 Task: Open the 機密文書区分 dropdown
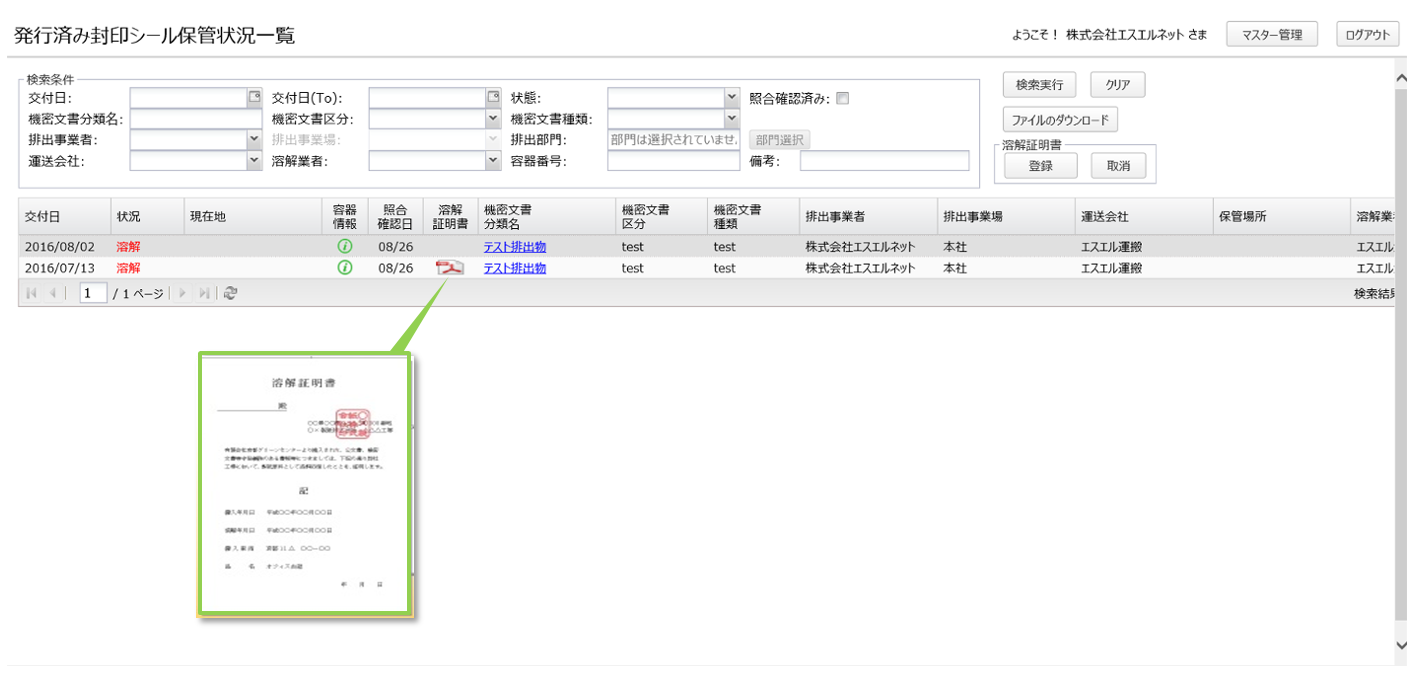coord(493,119)
